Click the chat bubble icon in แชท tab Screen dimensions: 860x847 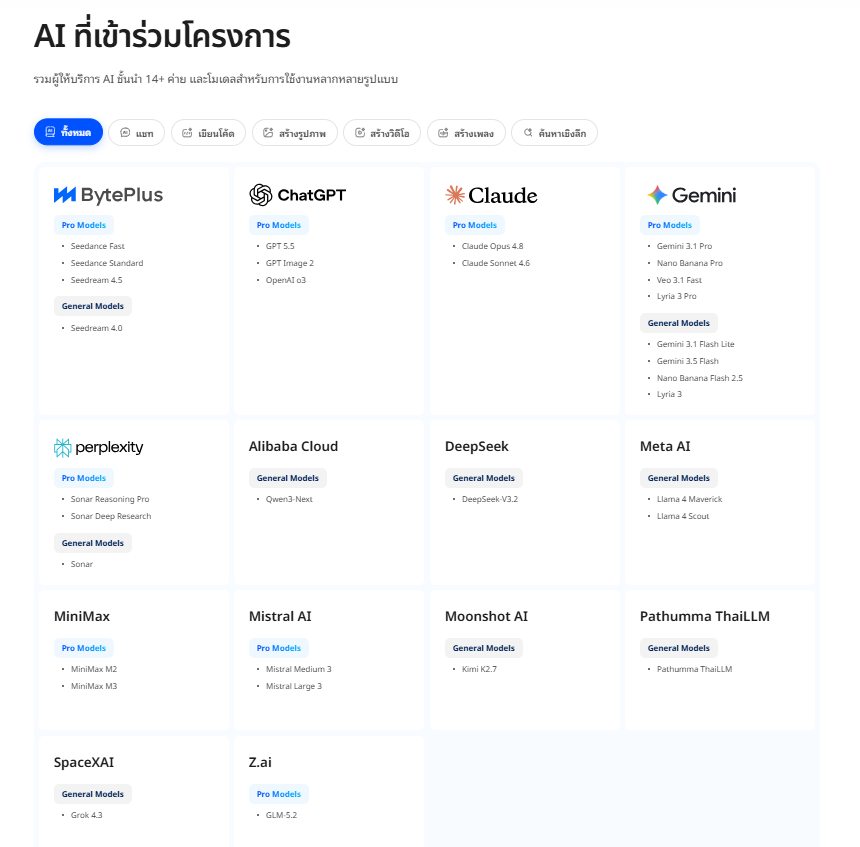click(125, 133)
